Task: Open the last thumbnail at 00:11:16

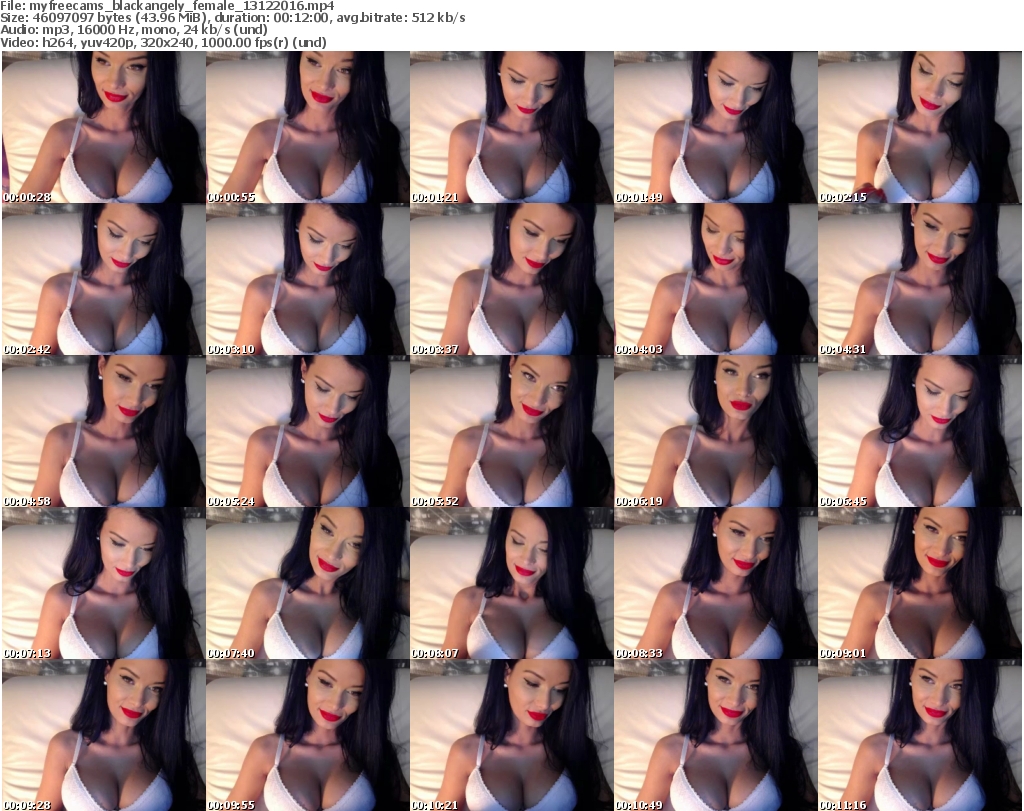Action: [920, 735]
